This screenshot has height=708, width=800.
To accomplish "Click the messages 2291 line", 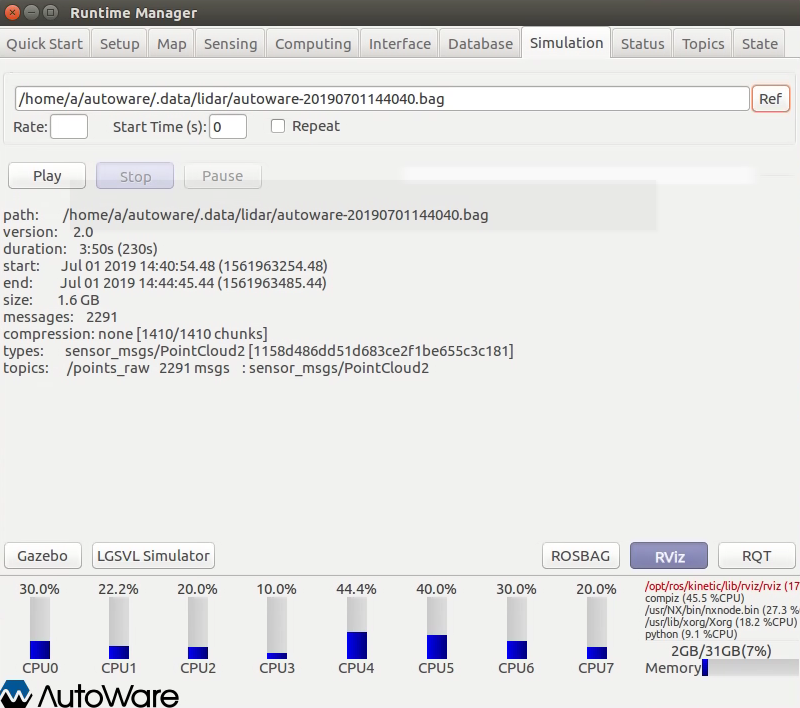I will tap(60, 317).
